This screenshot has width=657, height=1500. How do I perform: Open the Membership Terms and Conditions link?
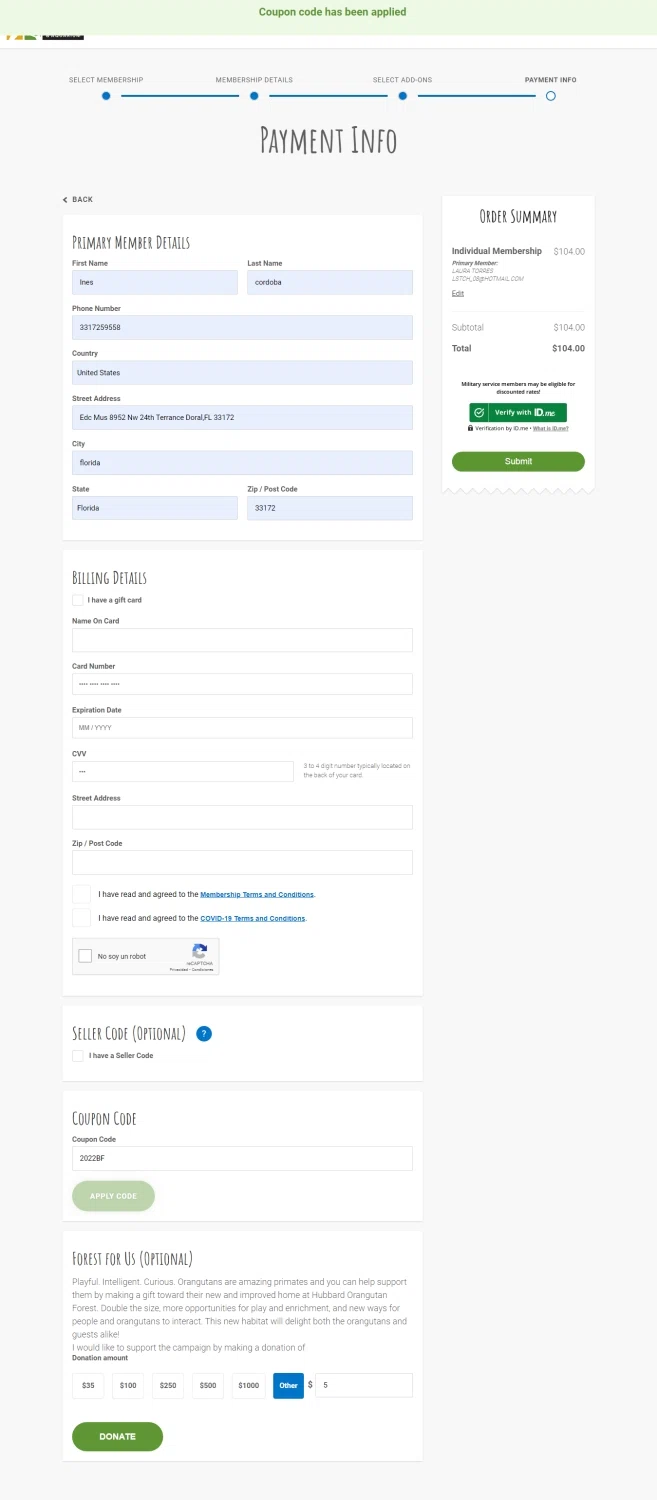tap(257, 895)
